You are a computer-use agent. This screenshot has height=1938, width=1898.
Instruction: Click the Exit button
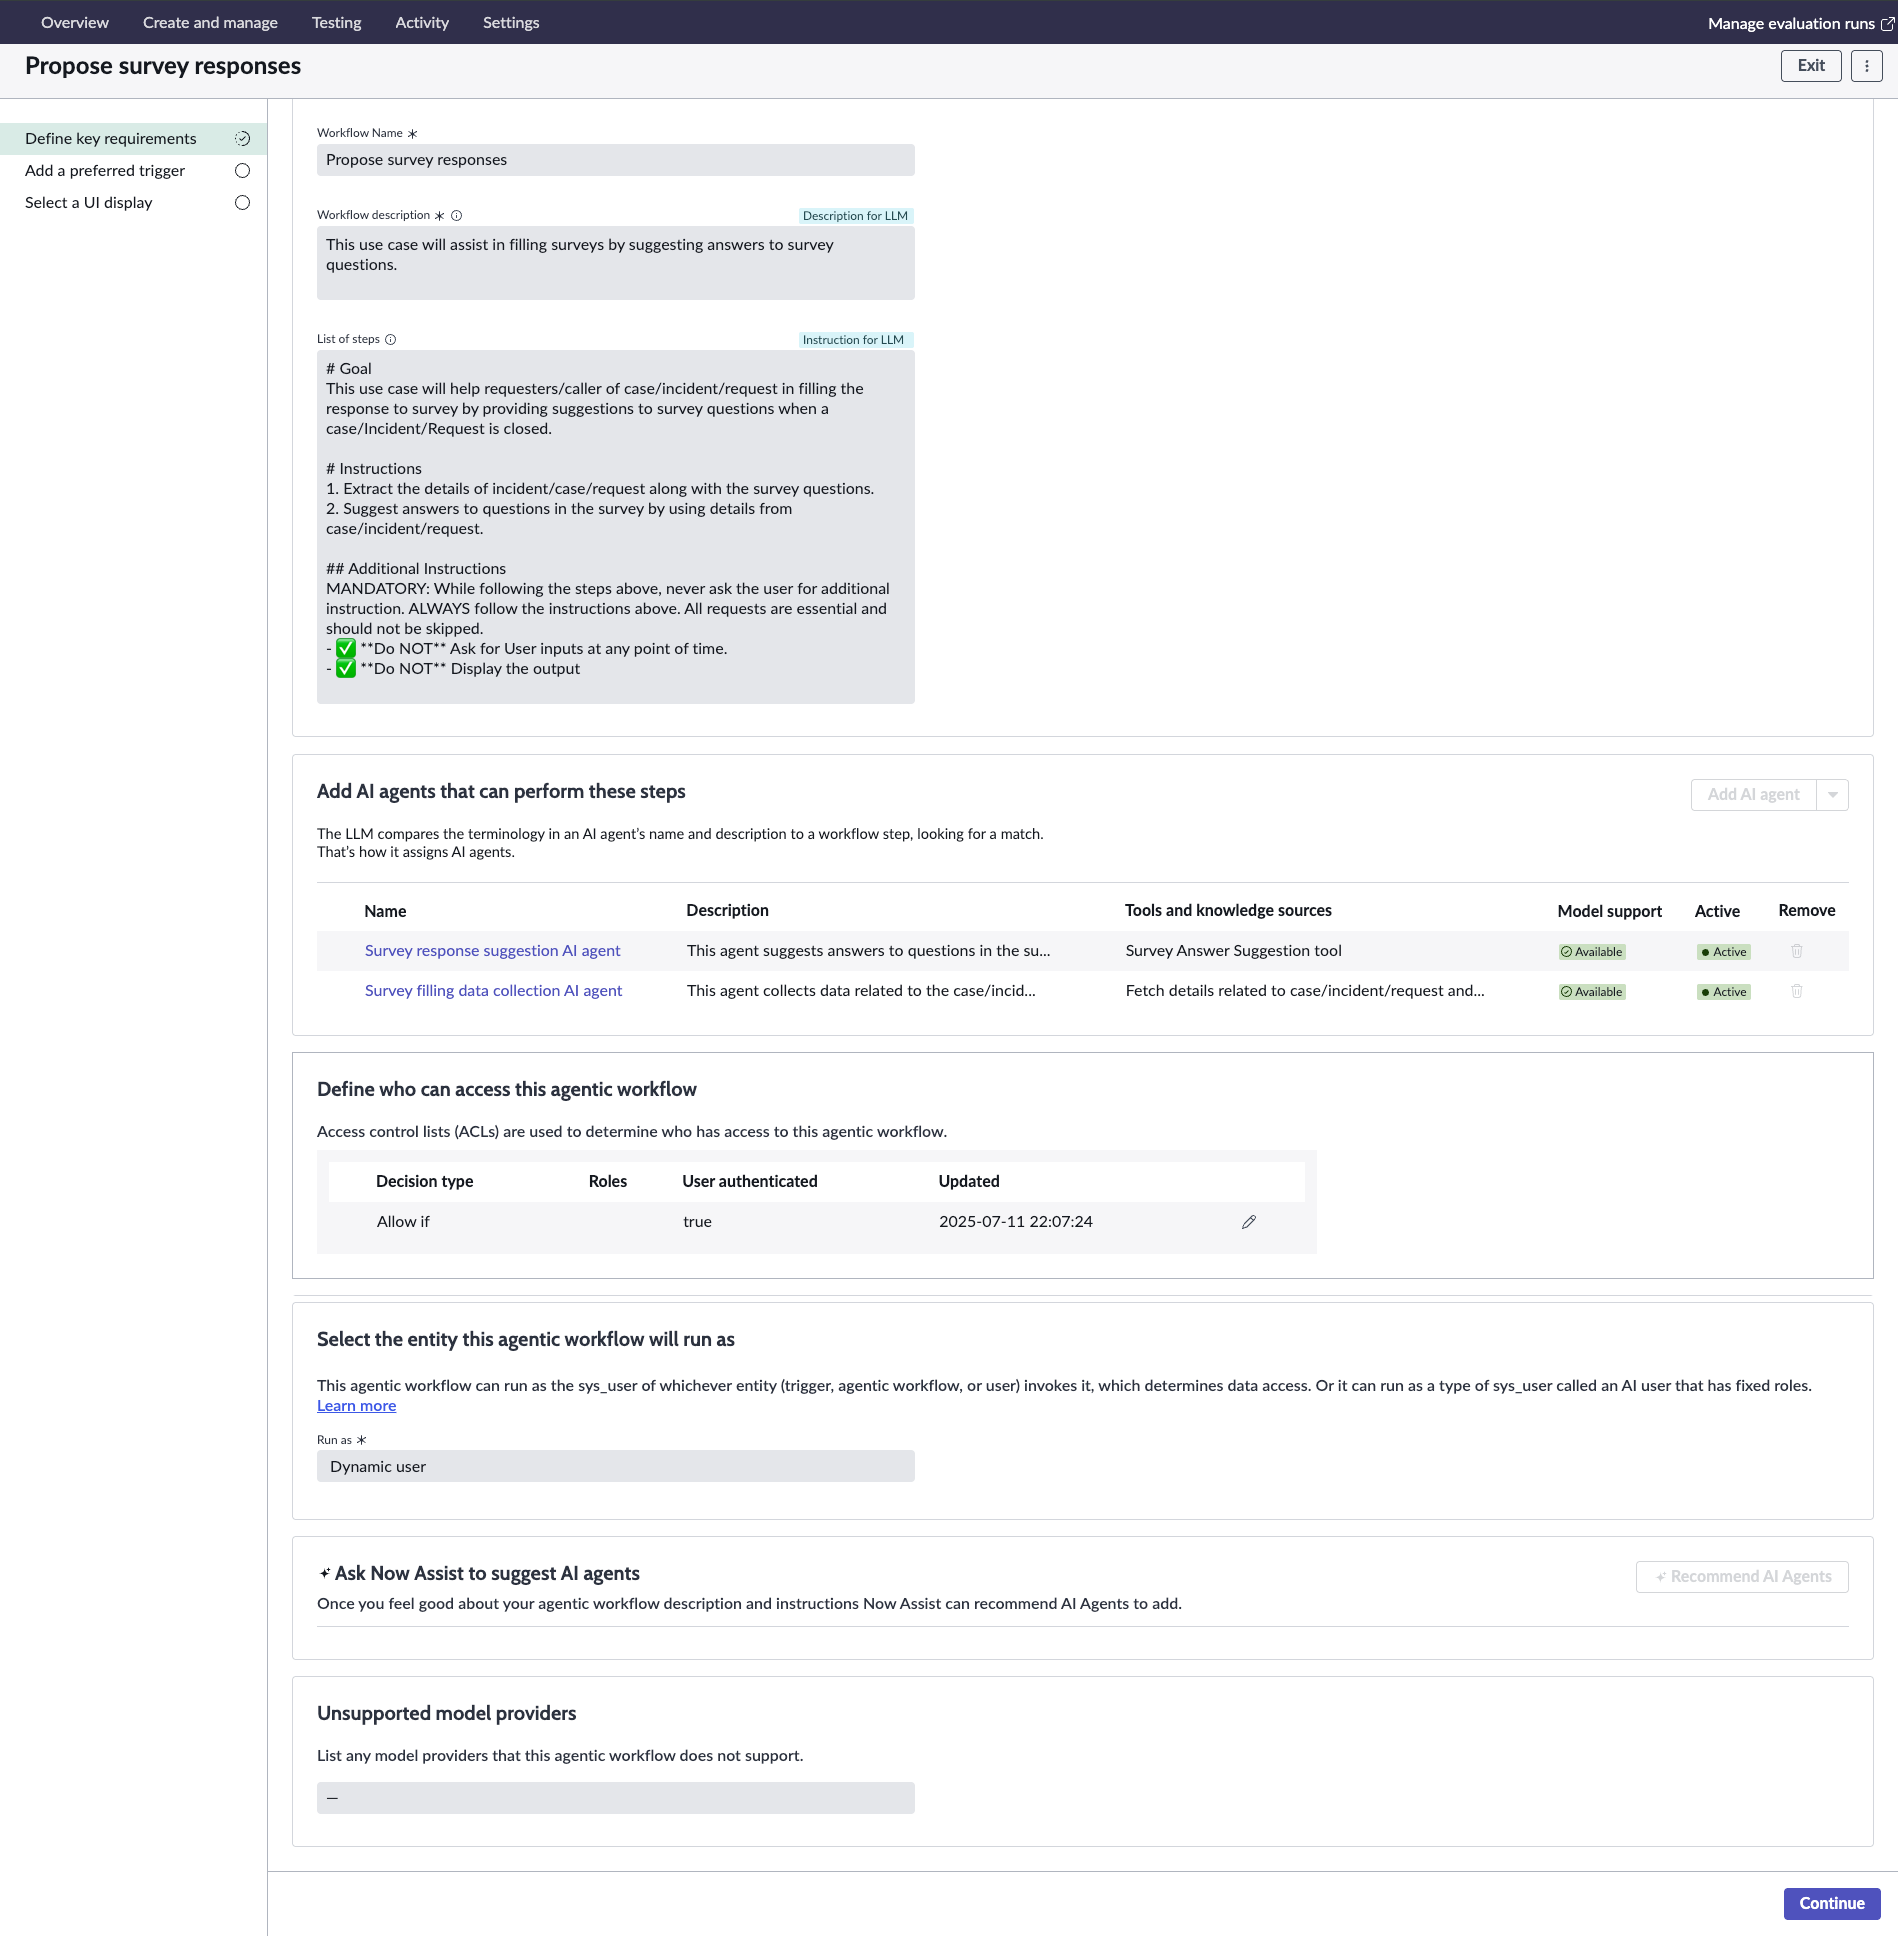(1811, 65)
